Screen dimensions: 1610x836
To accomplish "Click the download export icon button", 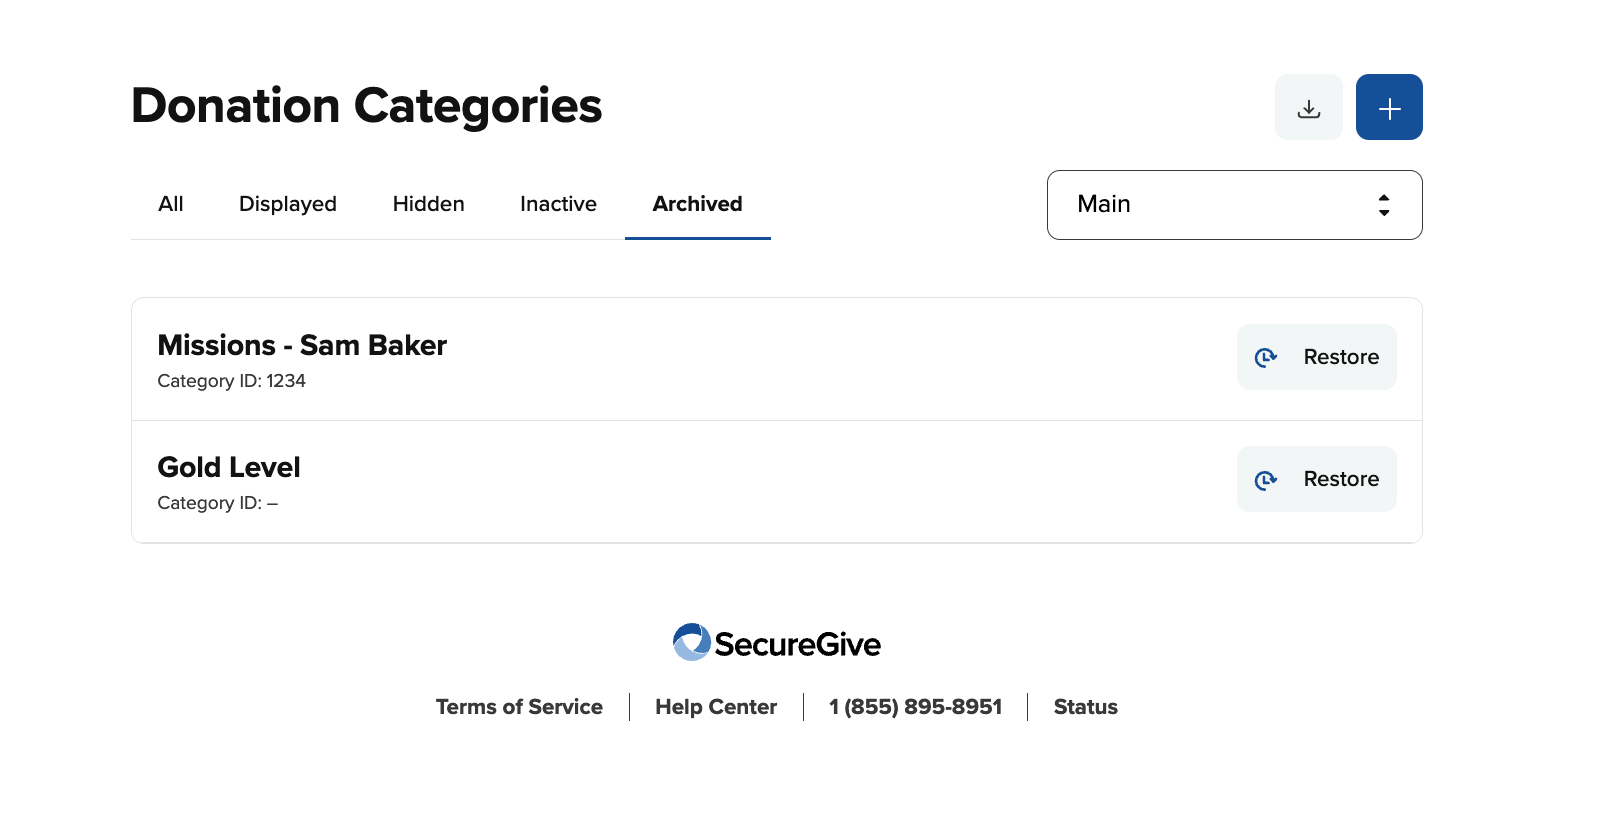I will pyautogui.click(x=1308, y=108).
